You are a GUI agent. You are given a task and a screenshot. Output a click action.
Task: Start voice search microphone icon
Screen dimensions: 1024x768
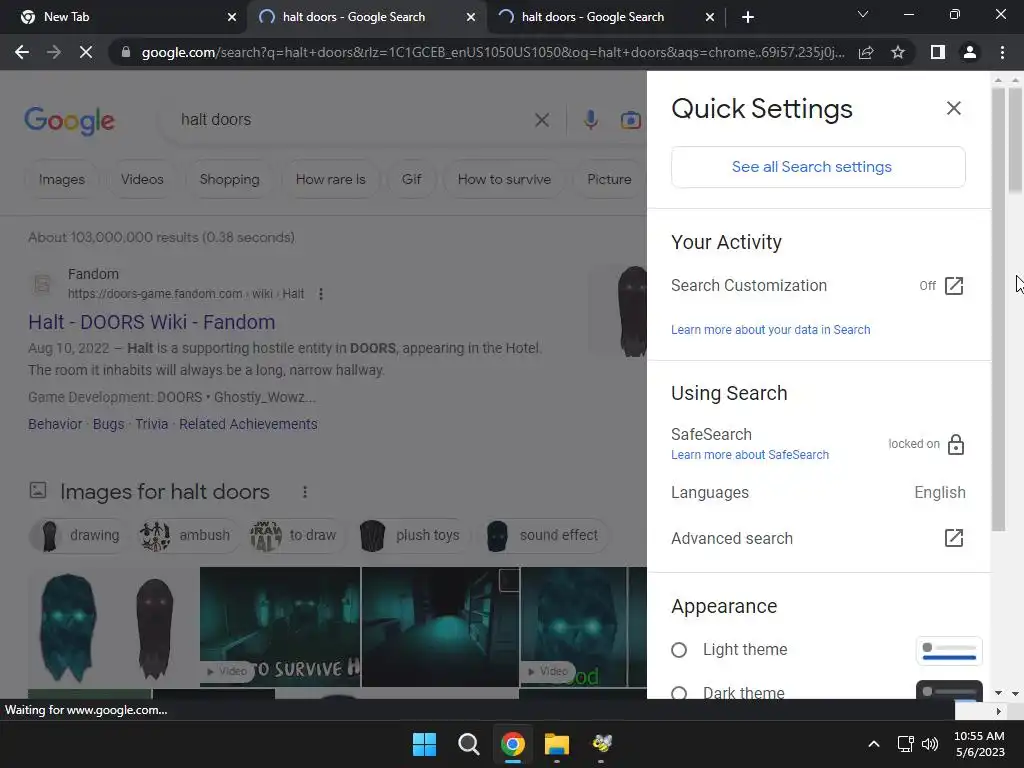point(590,120)
